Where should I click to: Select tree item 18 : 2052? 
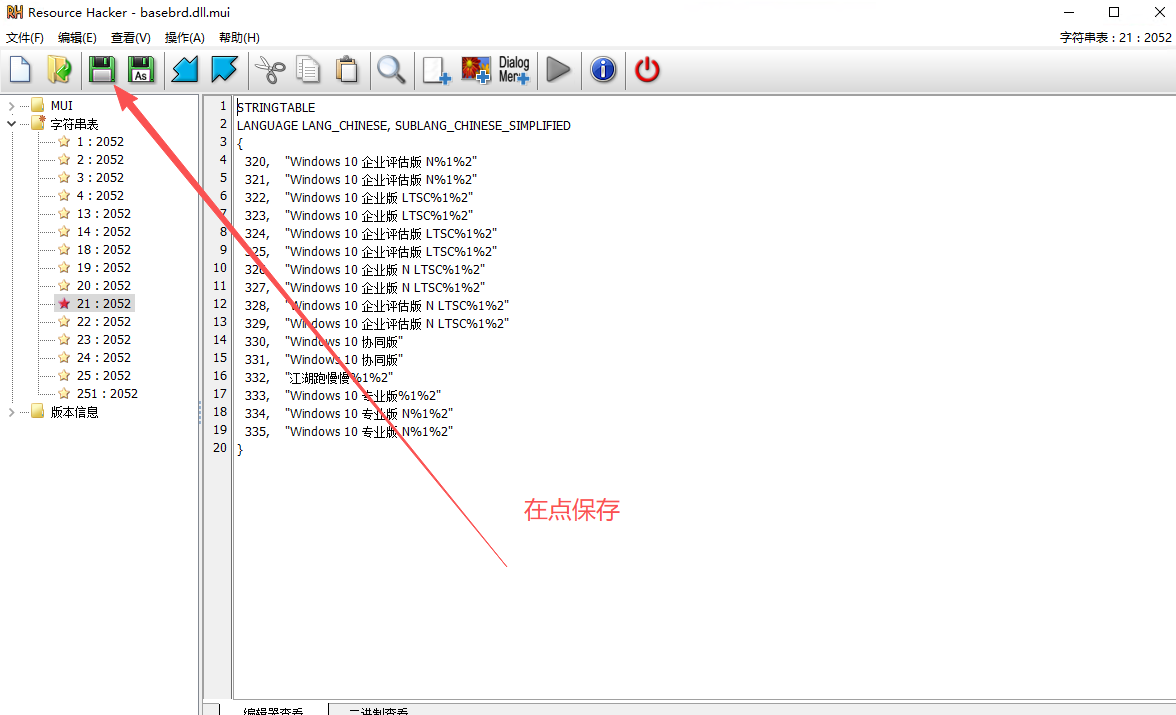tap(104, 250)
